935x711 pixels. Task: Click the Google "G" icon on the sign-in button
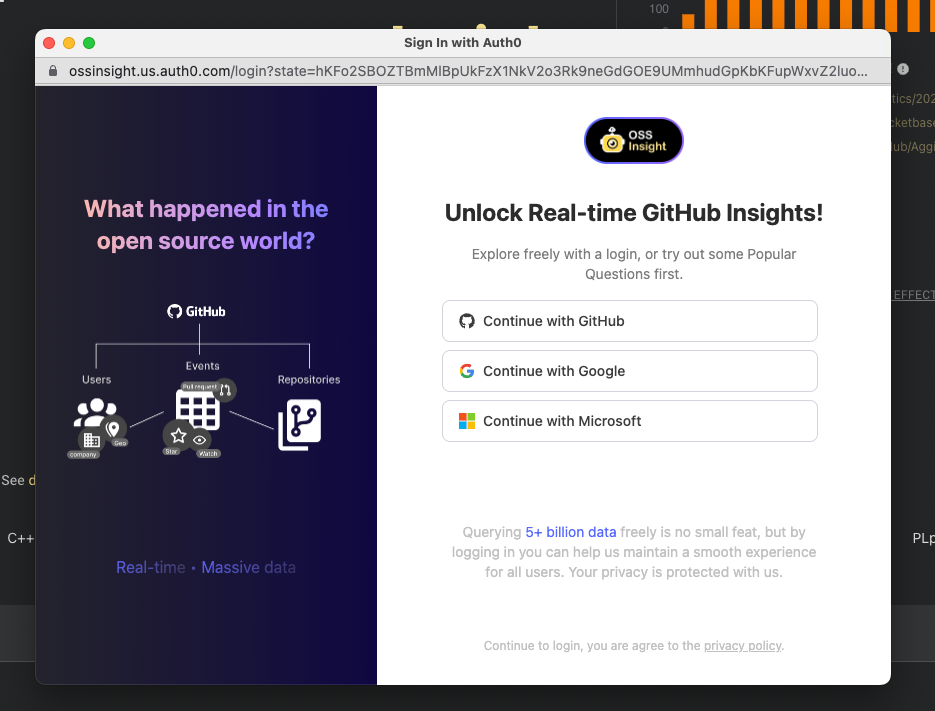[467, 370]
